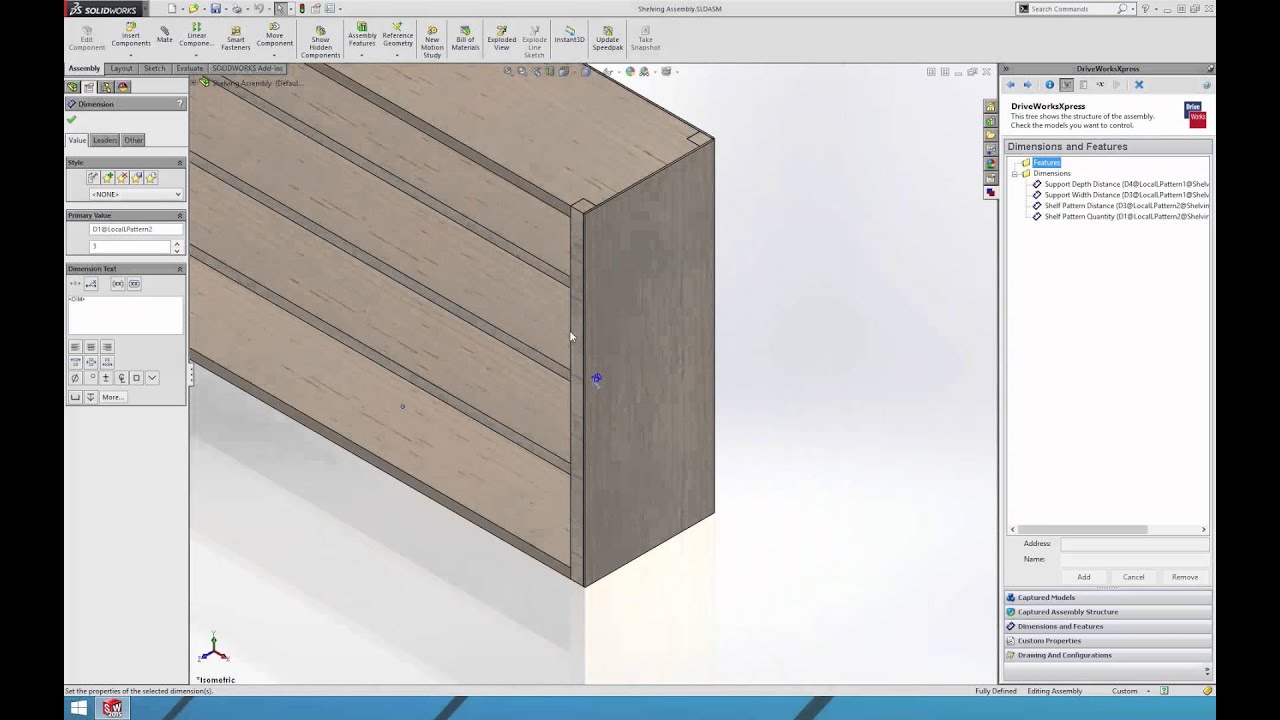Viewport: 1280px width, 720px height.
Task: Expand Drawing And Configurations section
Action: (1108, 655)
